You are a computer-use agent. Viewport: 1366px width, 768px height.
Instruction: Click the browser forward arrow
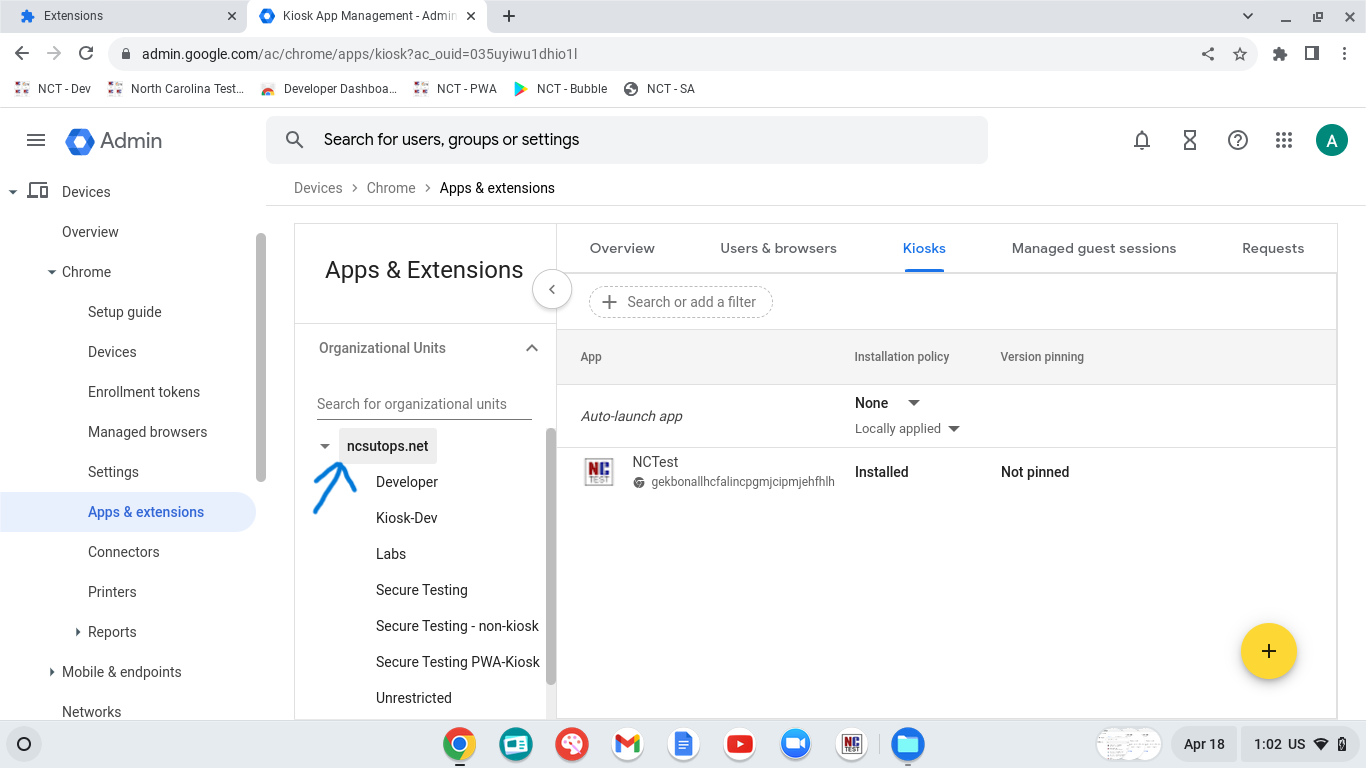(54, 54)
